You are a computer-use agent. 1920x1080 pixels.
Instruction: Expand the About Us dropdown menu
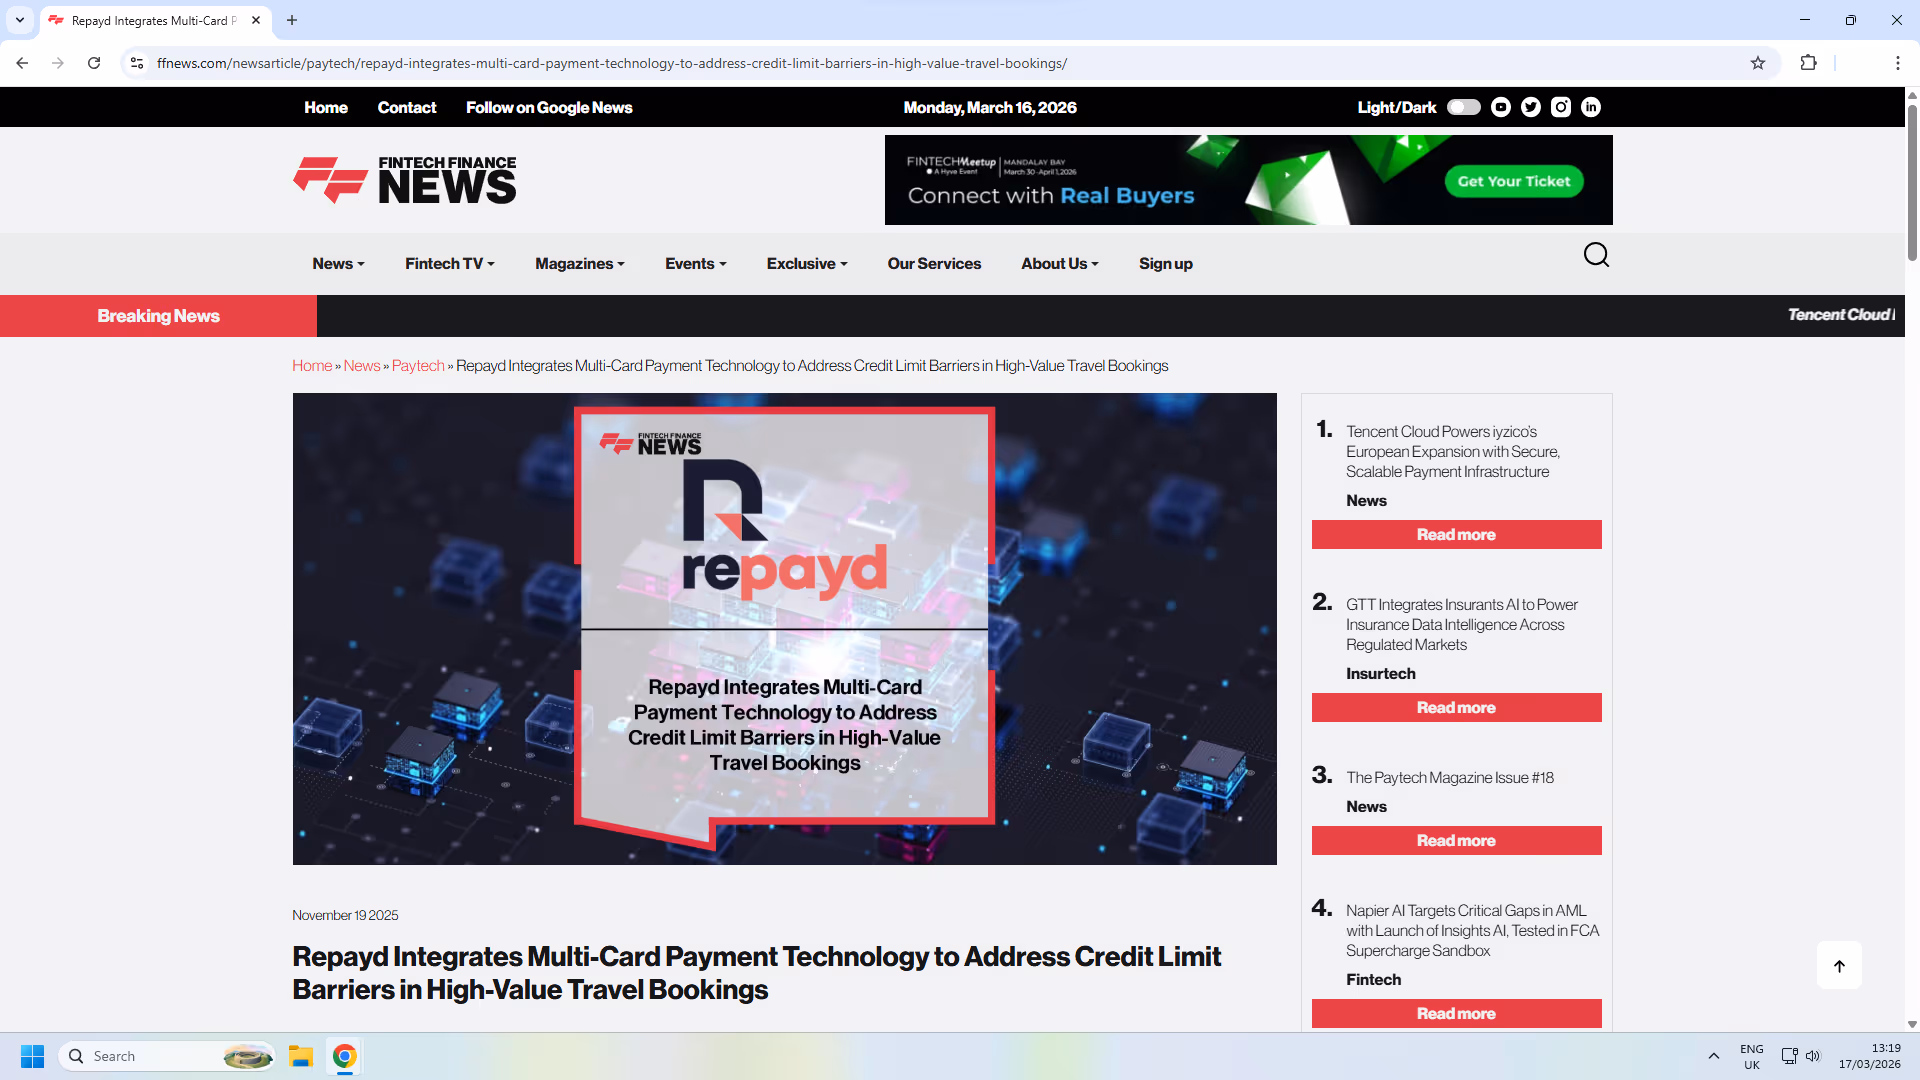tap(1060, 264)
